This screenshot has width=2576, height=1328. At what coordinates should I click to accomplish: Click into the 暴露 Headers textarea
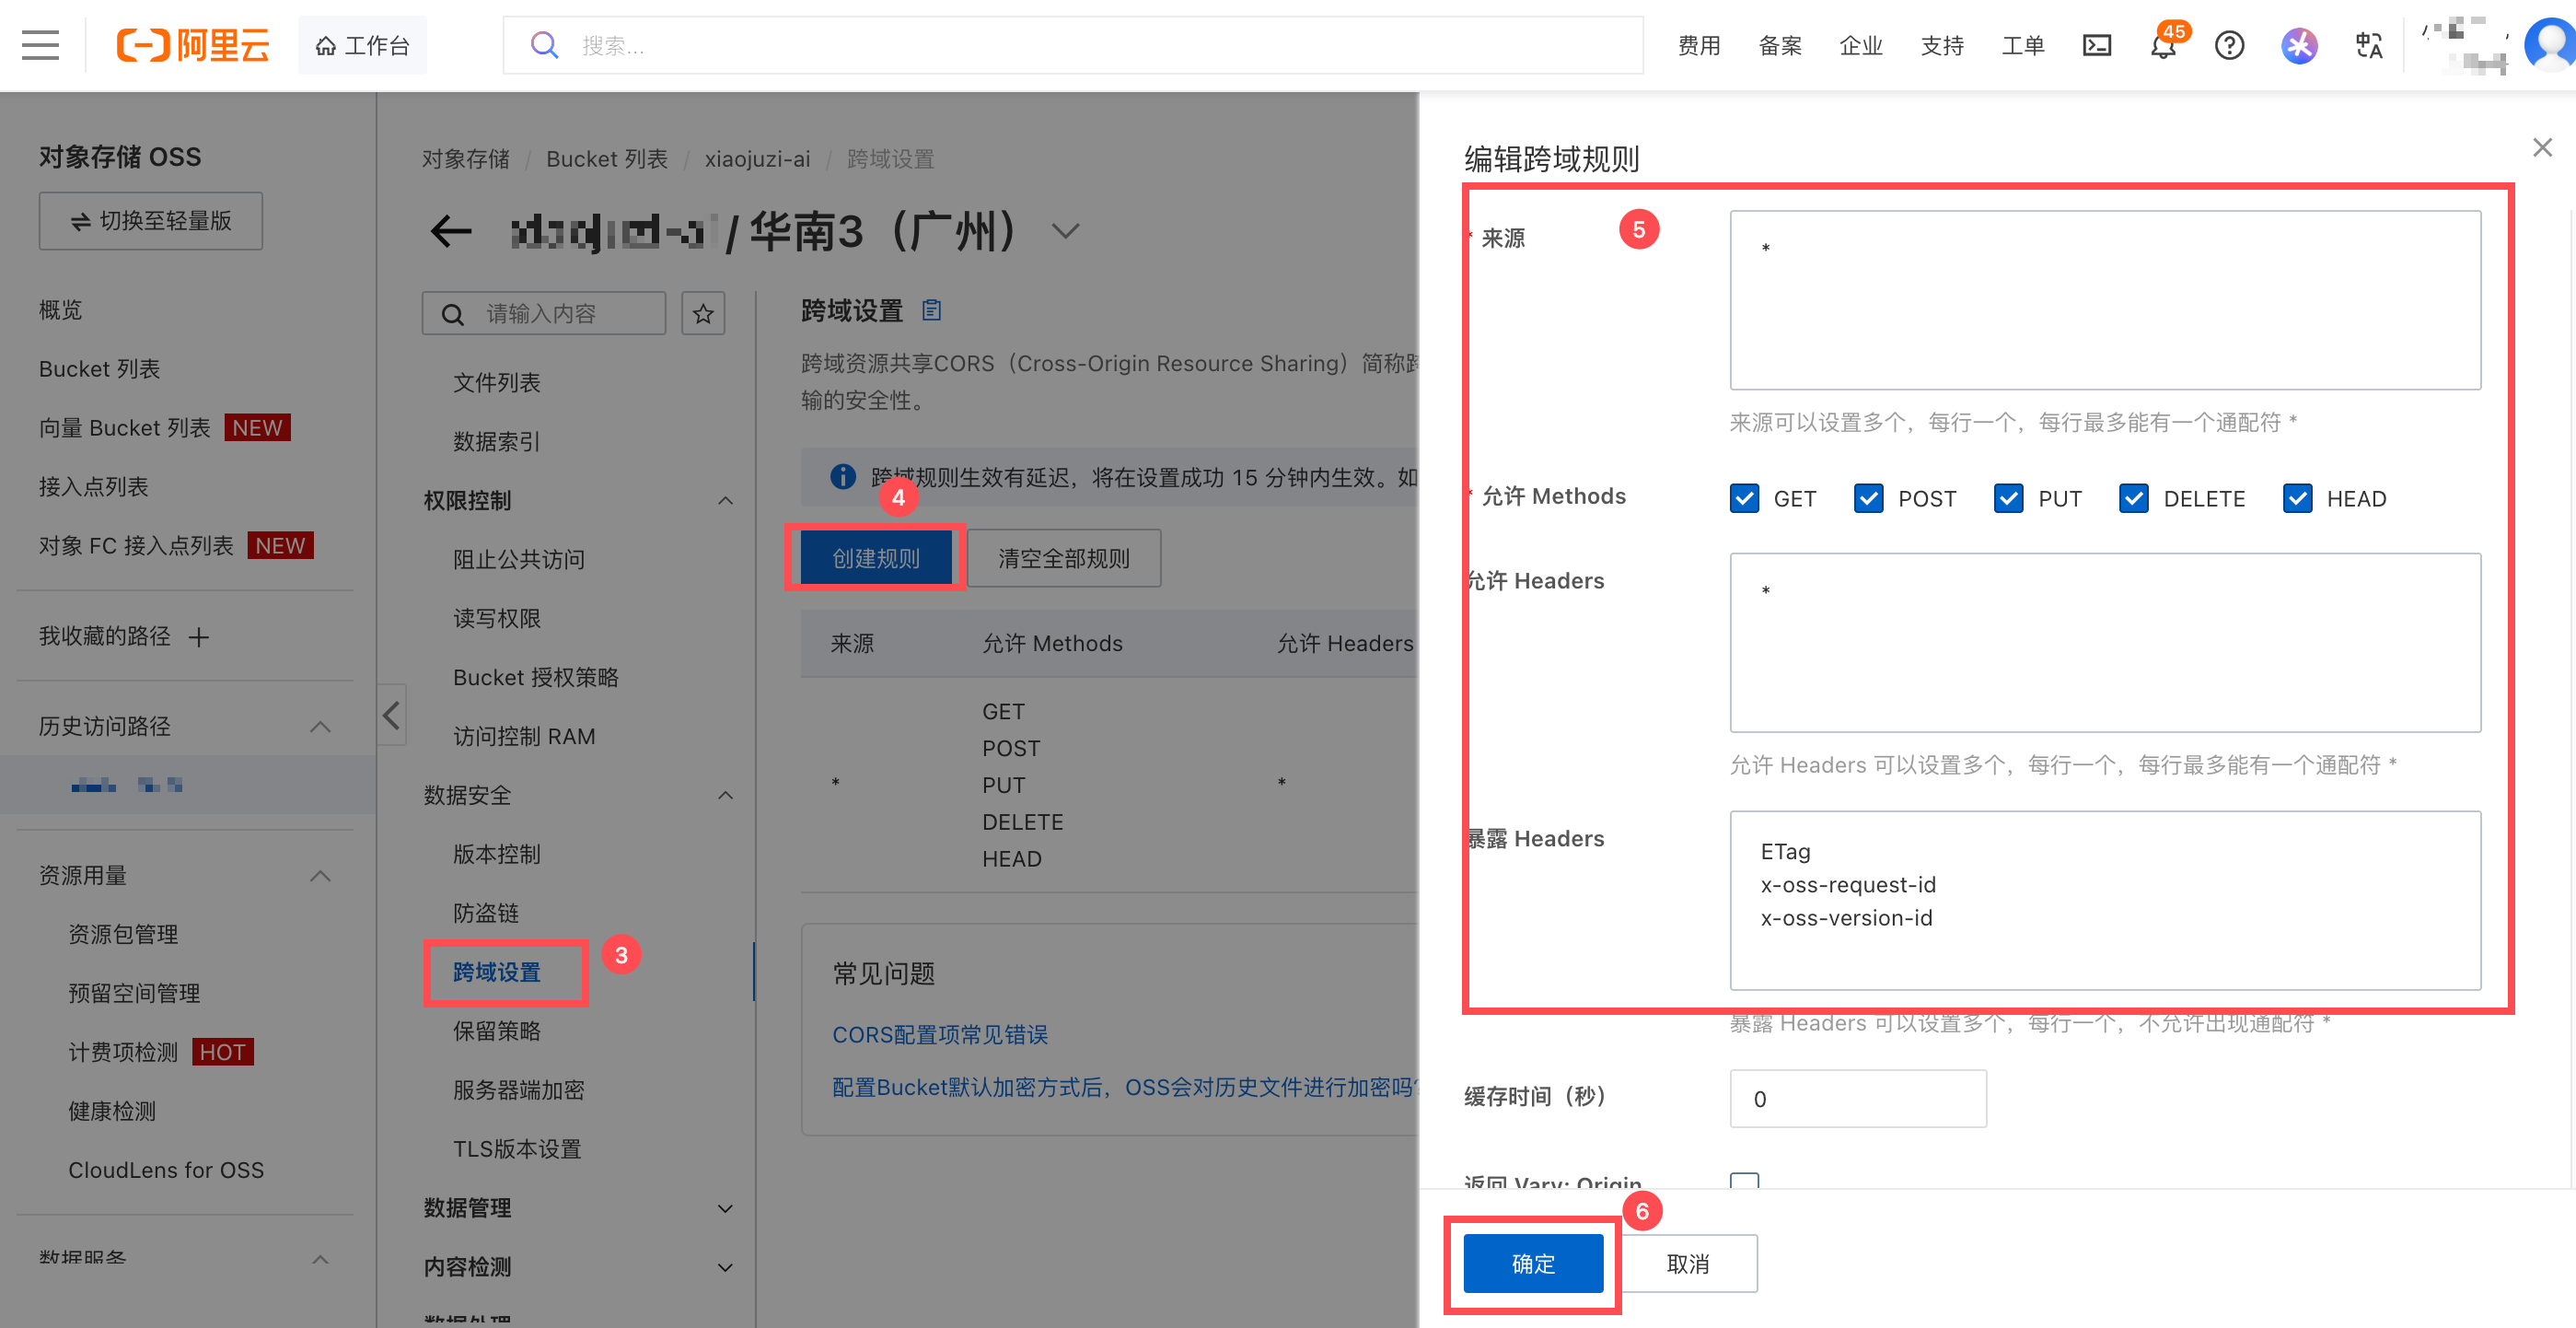(x=2105, y=901)
